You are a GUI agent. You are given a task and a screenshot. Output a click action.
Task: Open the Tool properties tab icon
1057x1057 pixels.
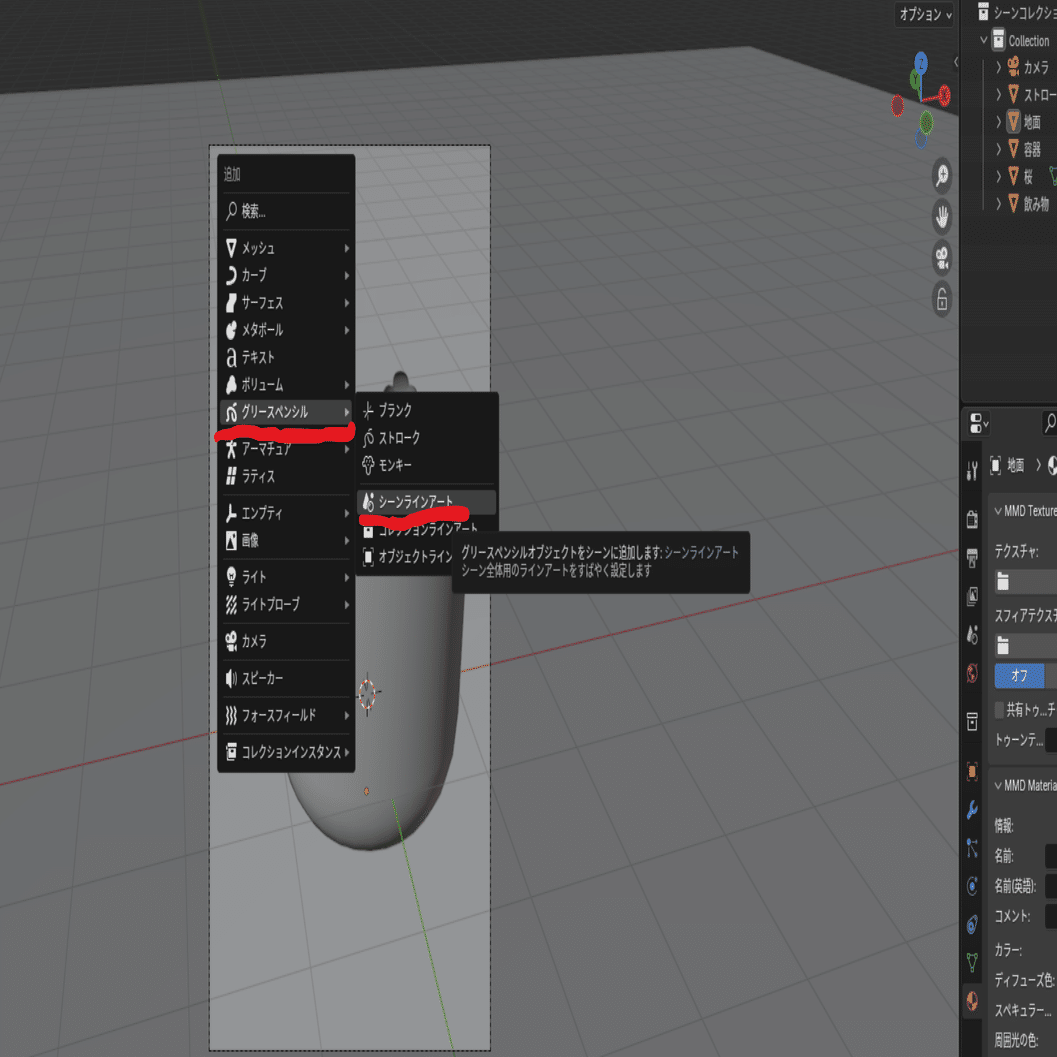point(972,471)
